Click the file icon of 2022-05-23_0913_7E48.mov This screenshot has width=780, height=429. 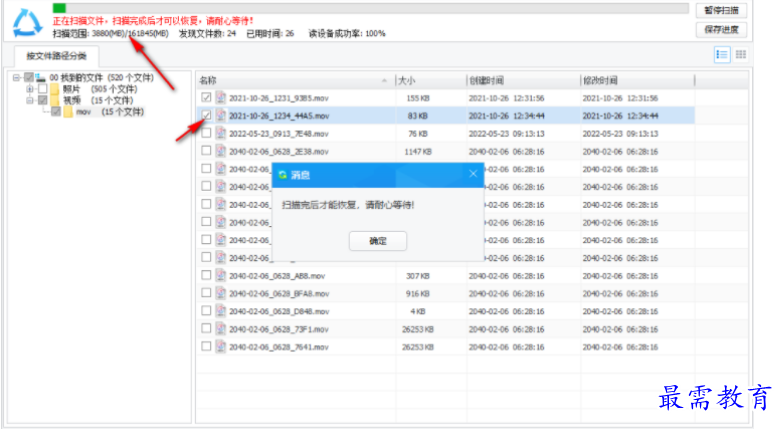pos(221,133)
